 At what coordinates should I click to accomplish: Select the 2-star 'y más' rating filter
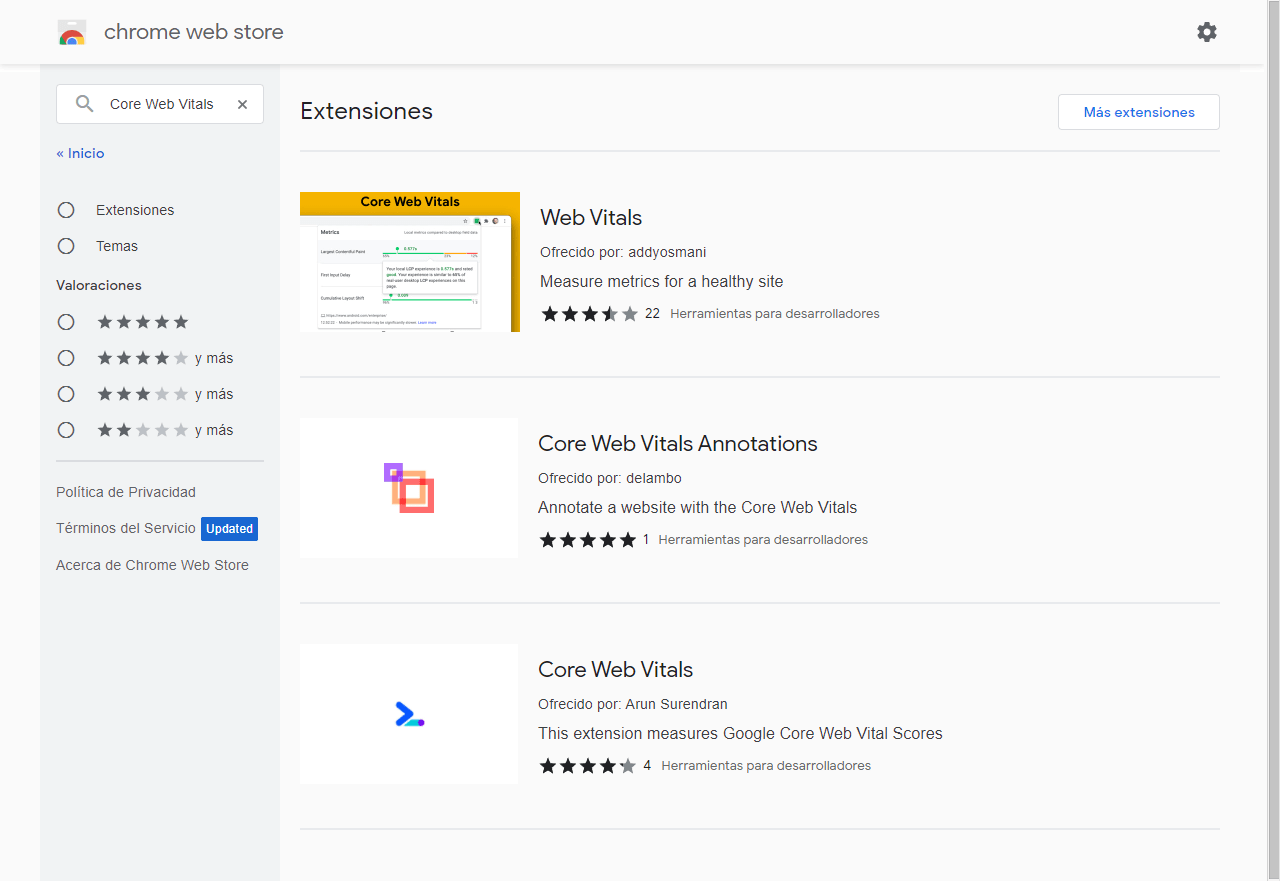pyautogui.click(x=65, y=429)
